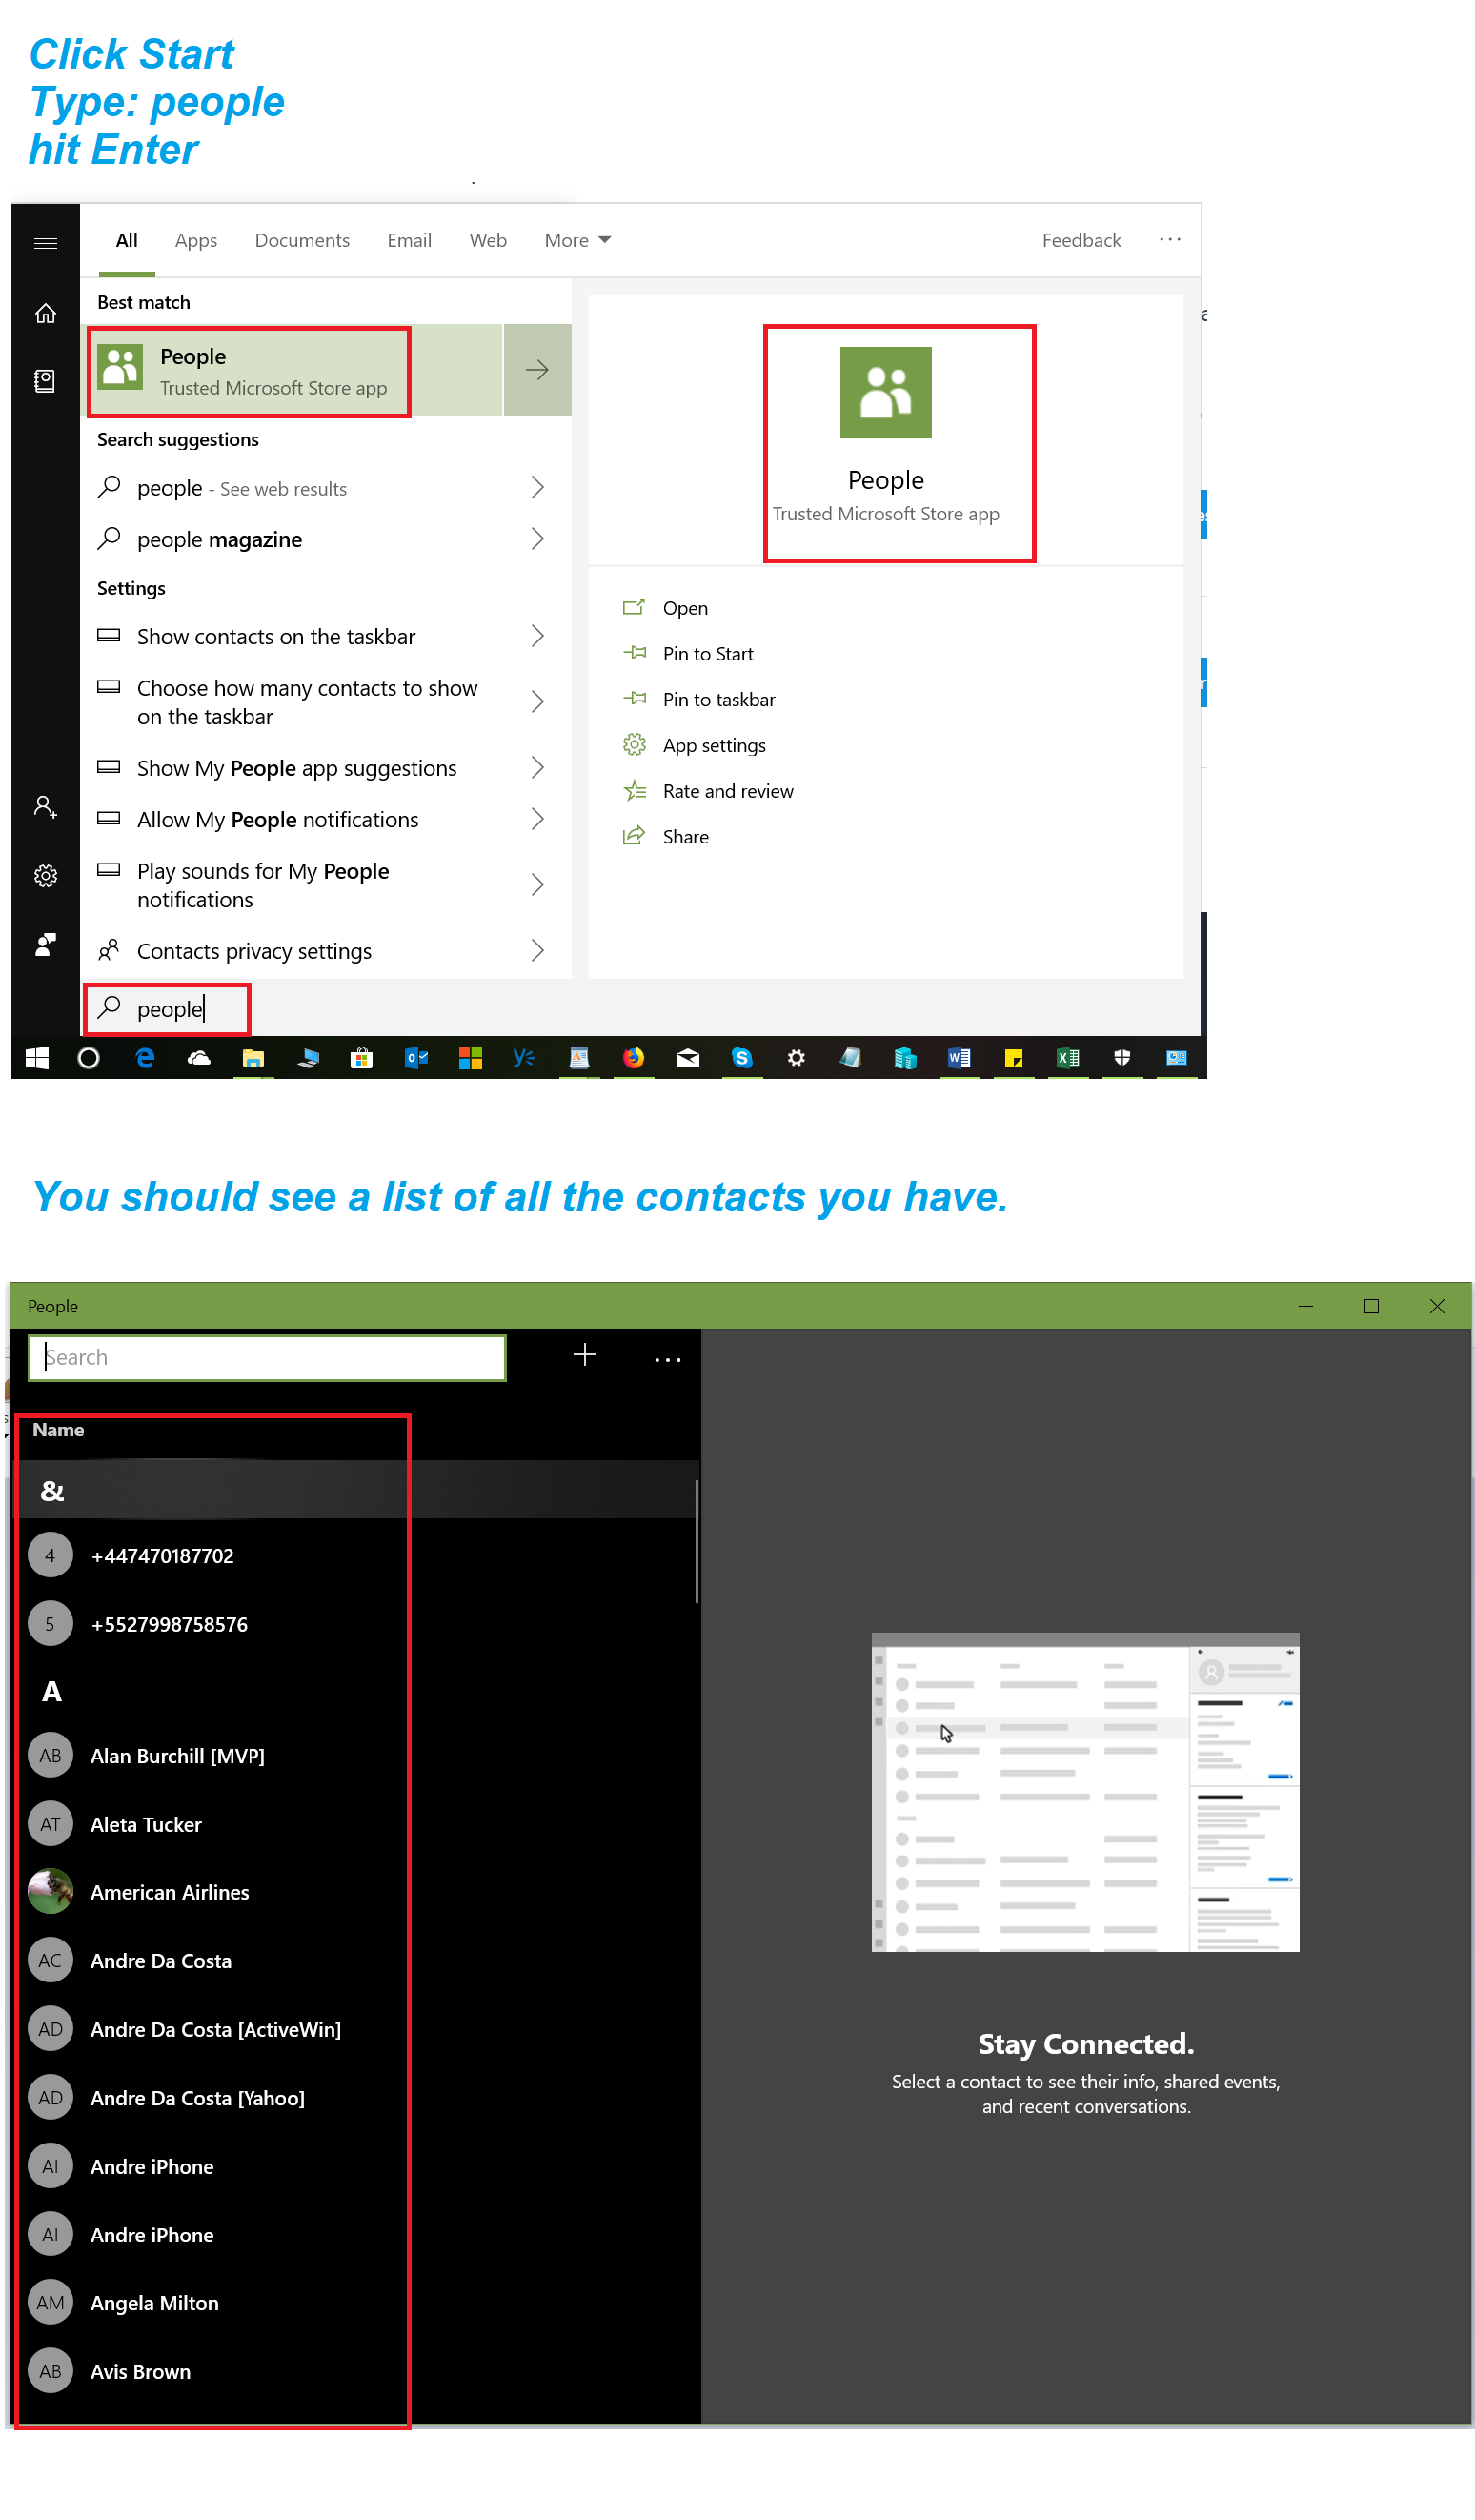
Task: Expand 'Allow My People notifications' chevron
Action: [x=537, y=819]
